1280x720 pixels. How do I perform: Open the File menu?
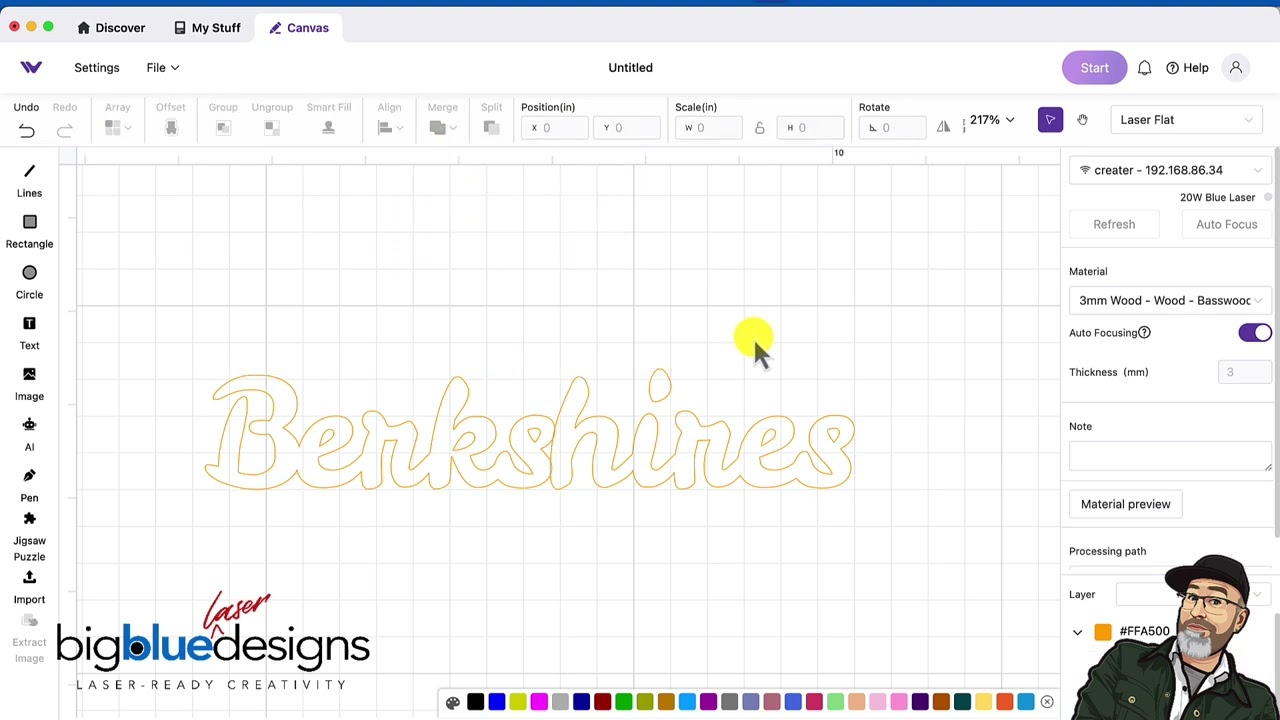[162, 68]
